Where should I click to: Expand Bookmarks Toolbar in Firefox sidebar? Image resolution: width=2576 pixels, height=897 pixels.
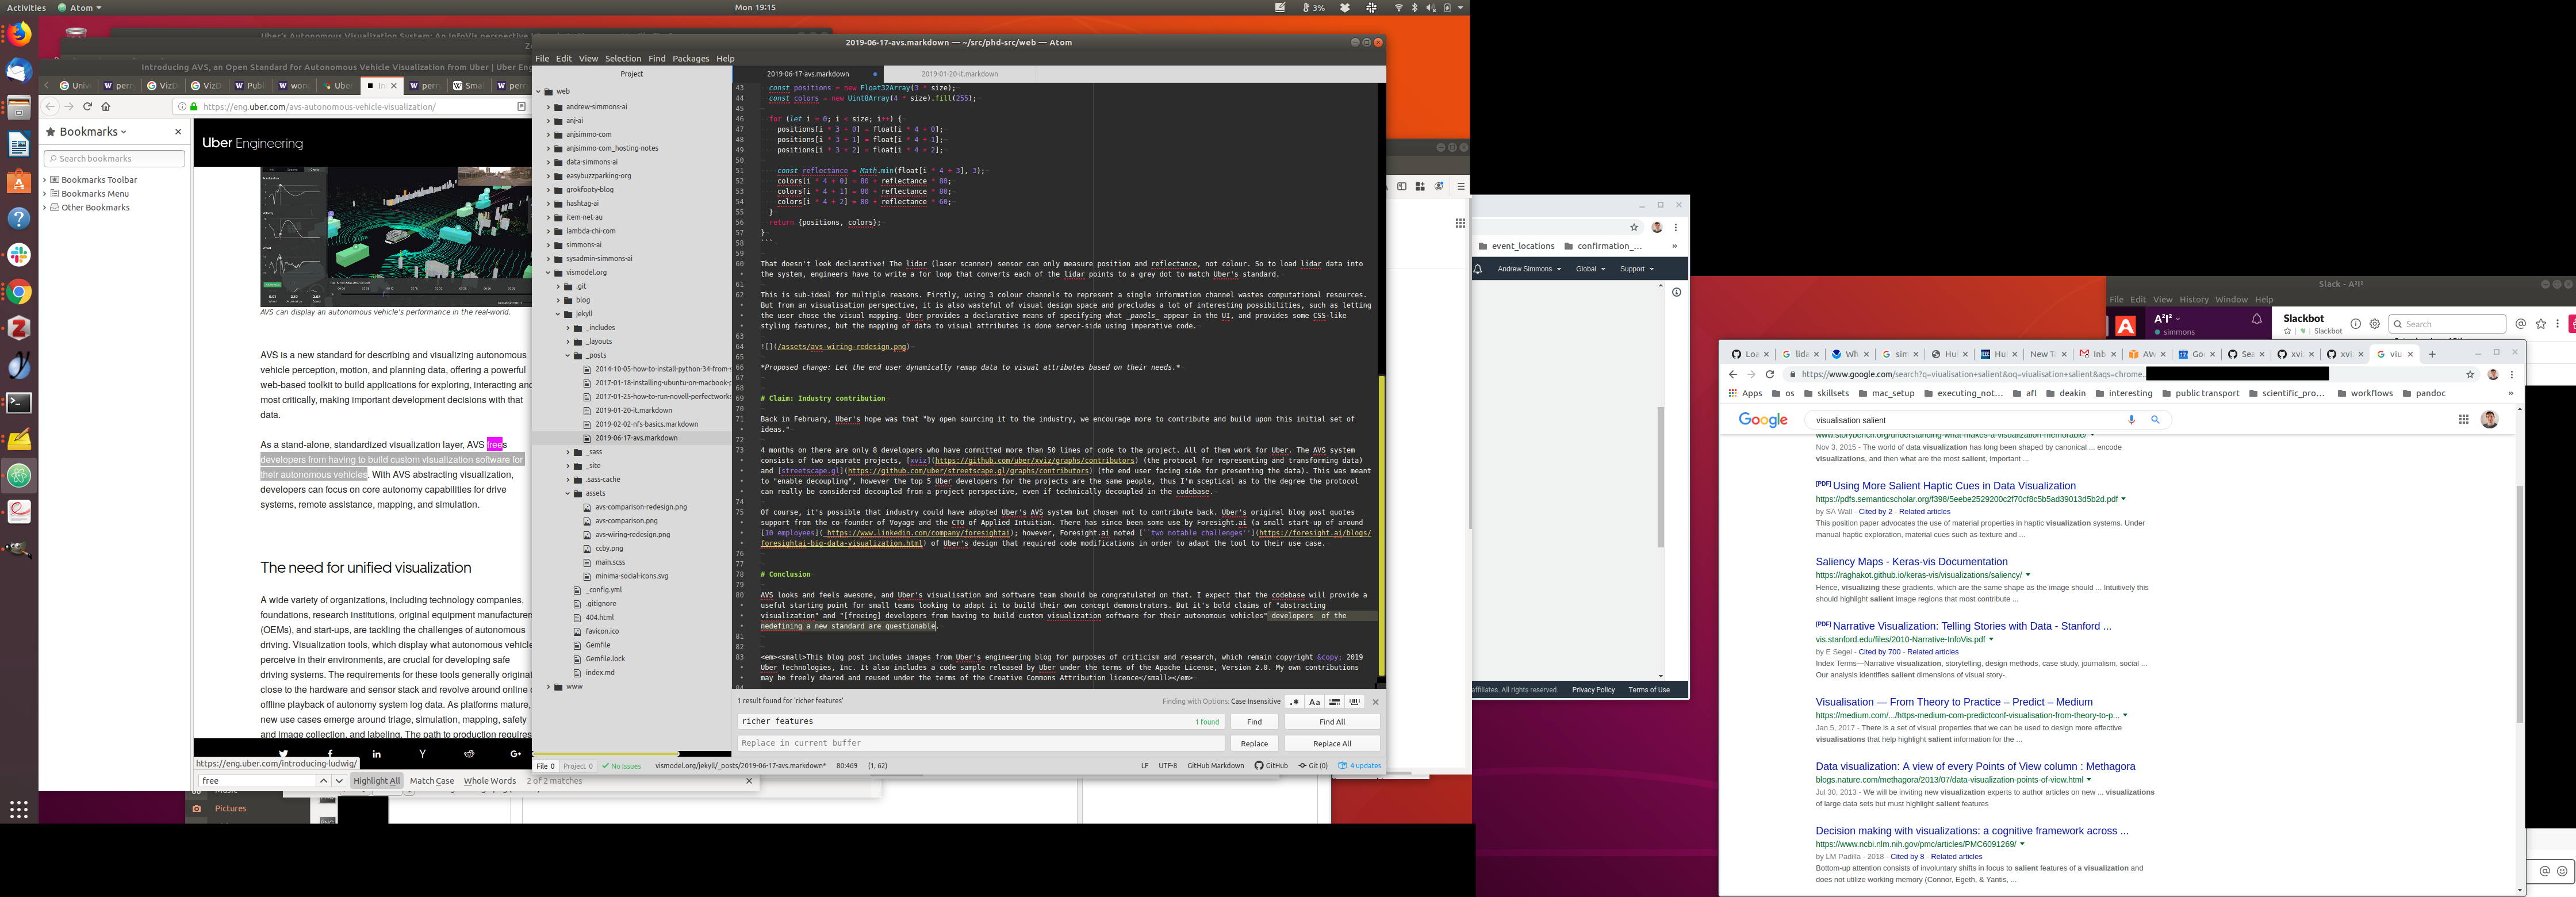point(45,180)
